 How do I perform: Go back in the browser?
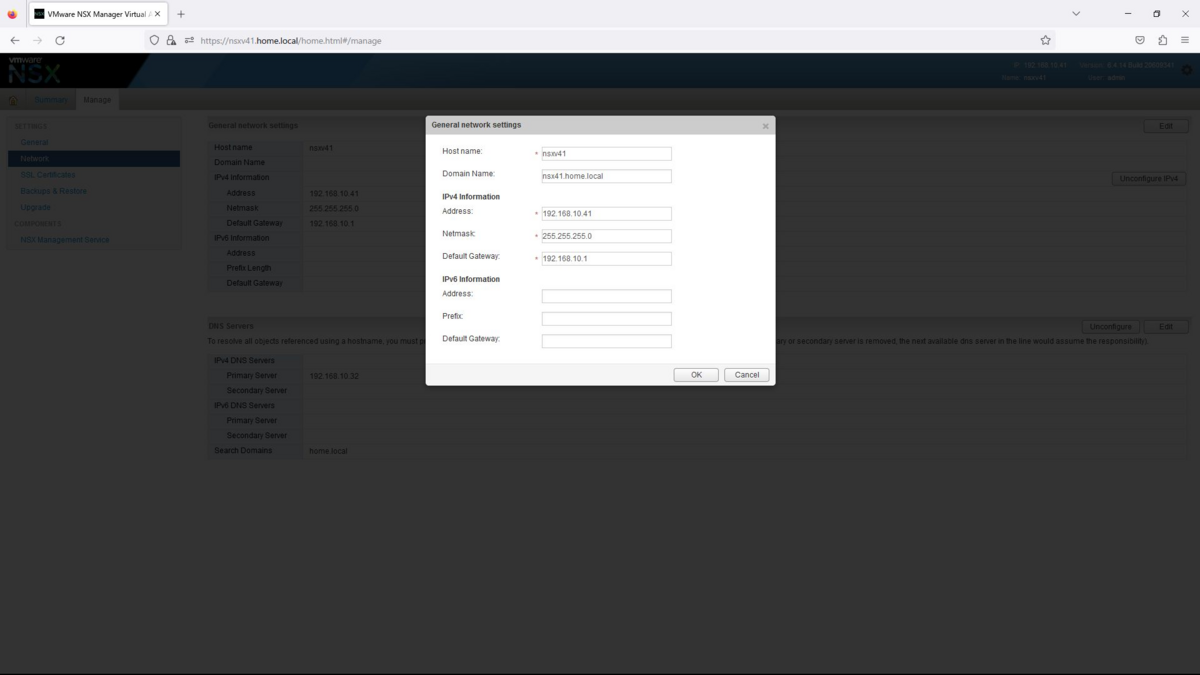tap(15, 41)
